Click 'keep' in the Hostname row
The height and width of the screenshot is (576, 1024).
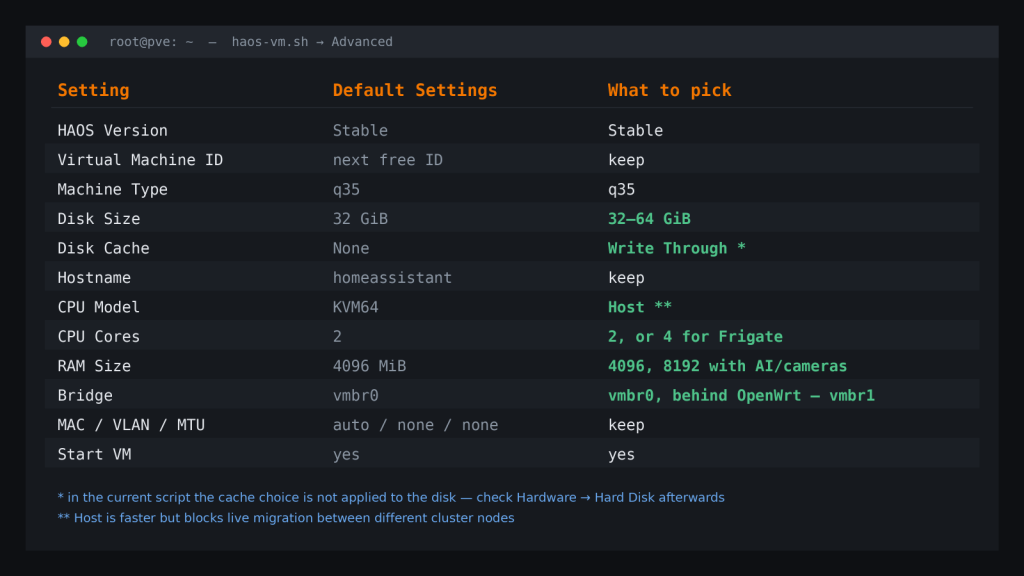[x=626, y=278]
